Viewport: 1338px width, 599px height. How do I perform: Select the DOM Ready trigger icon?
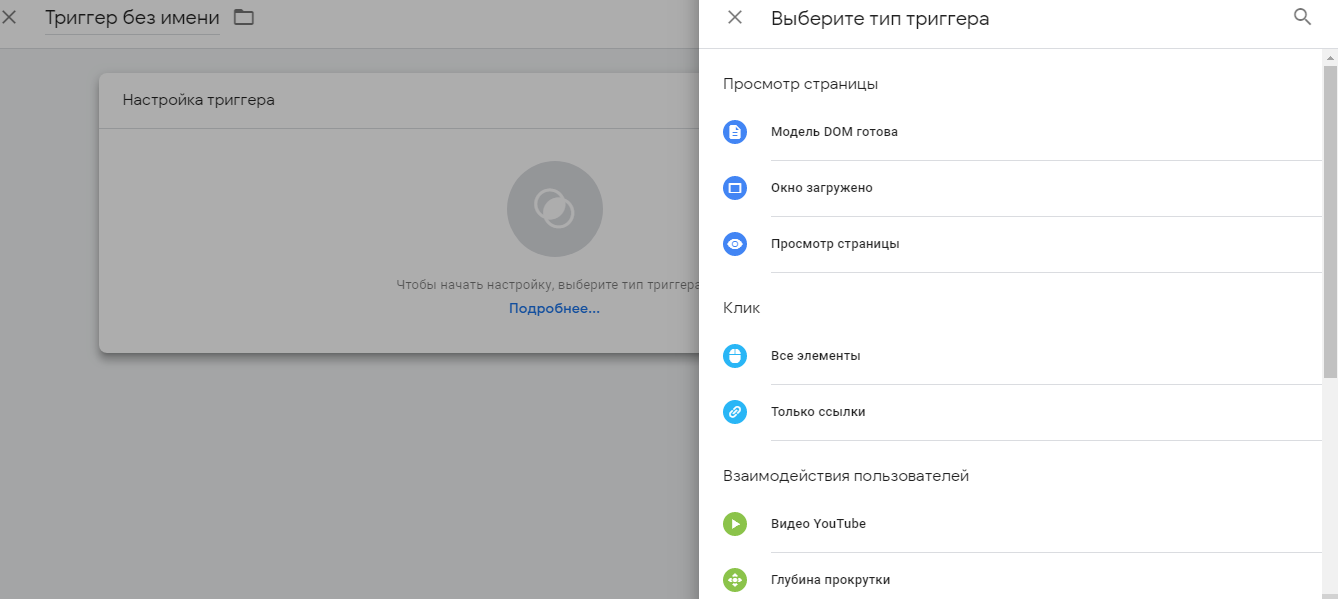pos(736,131)
